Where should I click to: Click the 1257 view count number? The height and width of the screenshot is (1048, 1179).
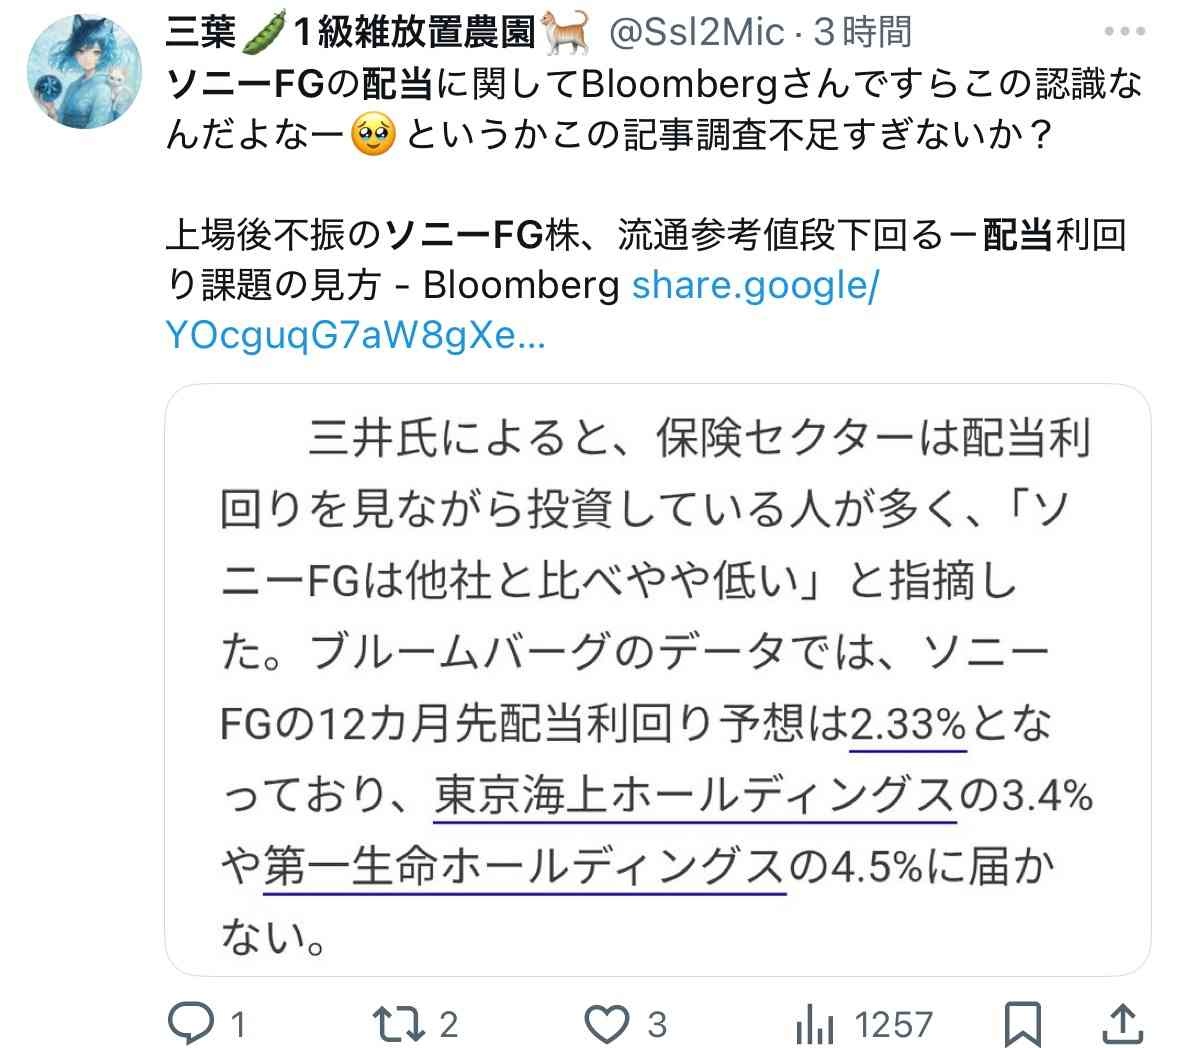pyautogui.click(x=894, y=1025)
